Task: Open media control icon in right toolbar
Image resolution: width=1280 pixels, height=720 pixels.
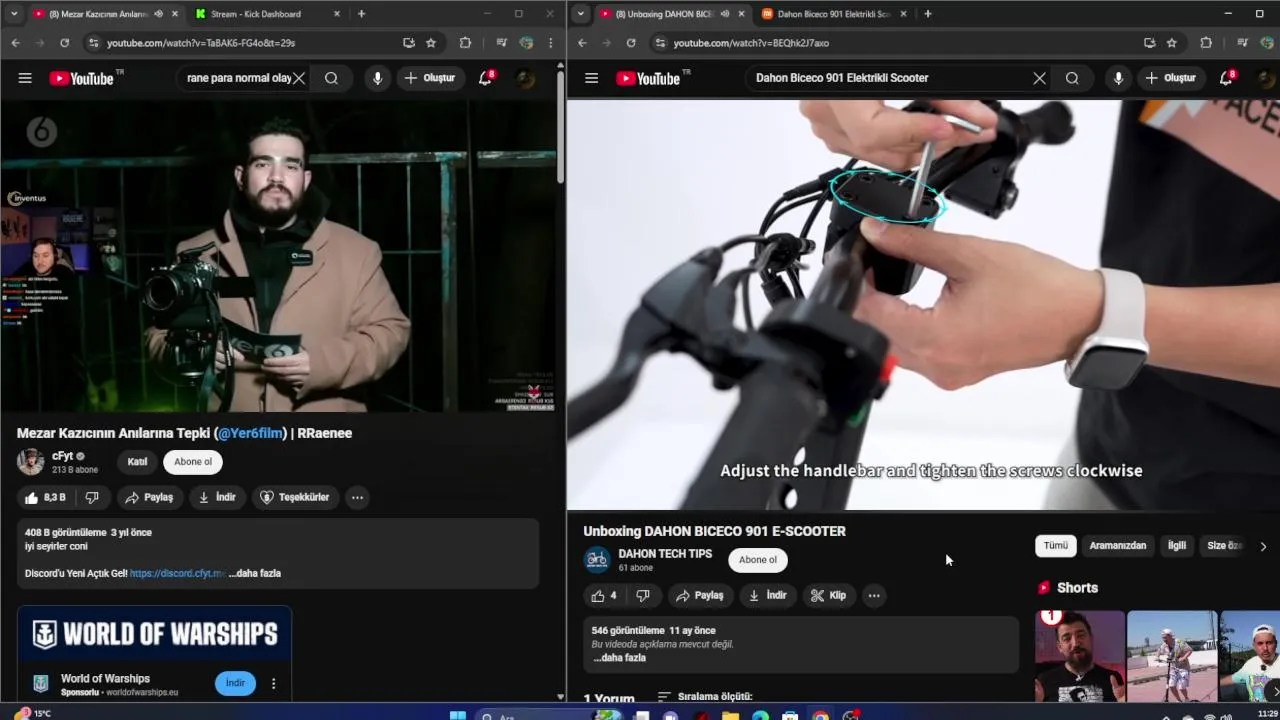Action: [x=1242, y=43]
